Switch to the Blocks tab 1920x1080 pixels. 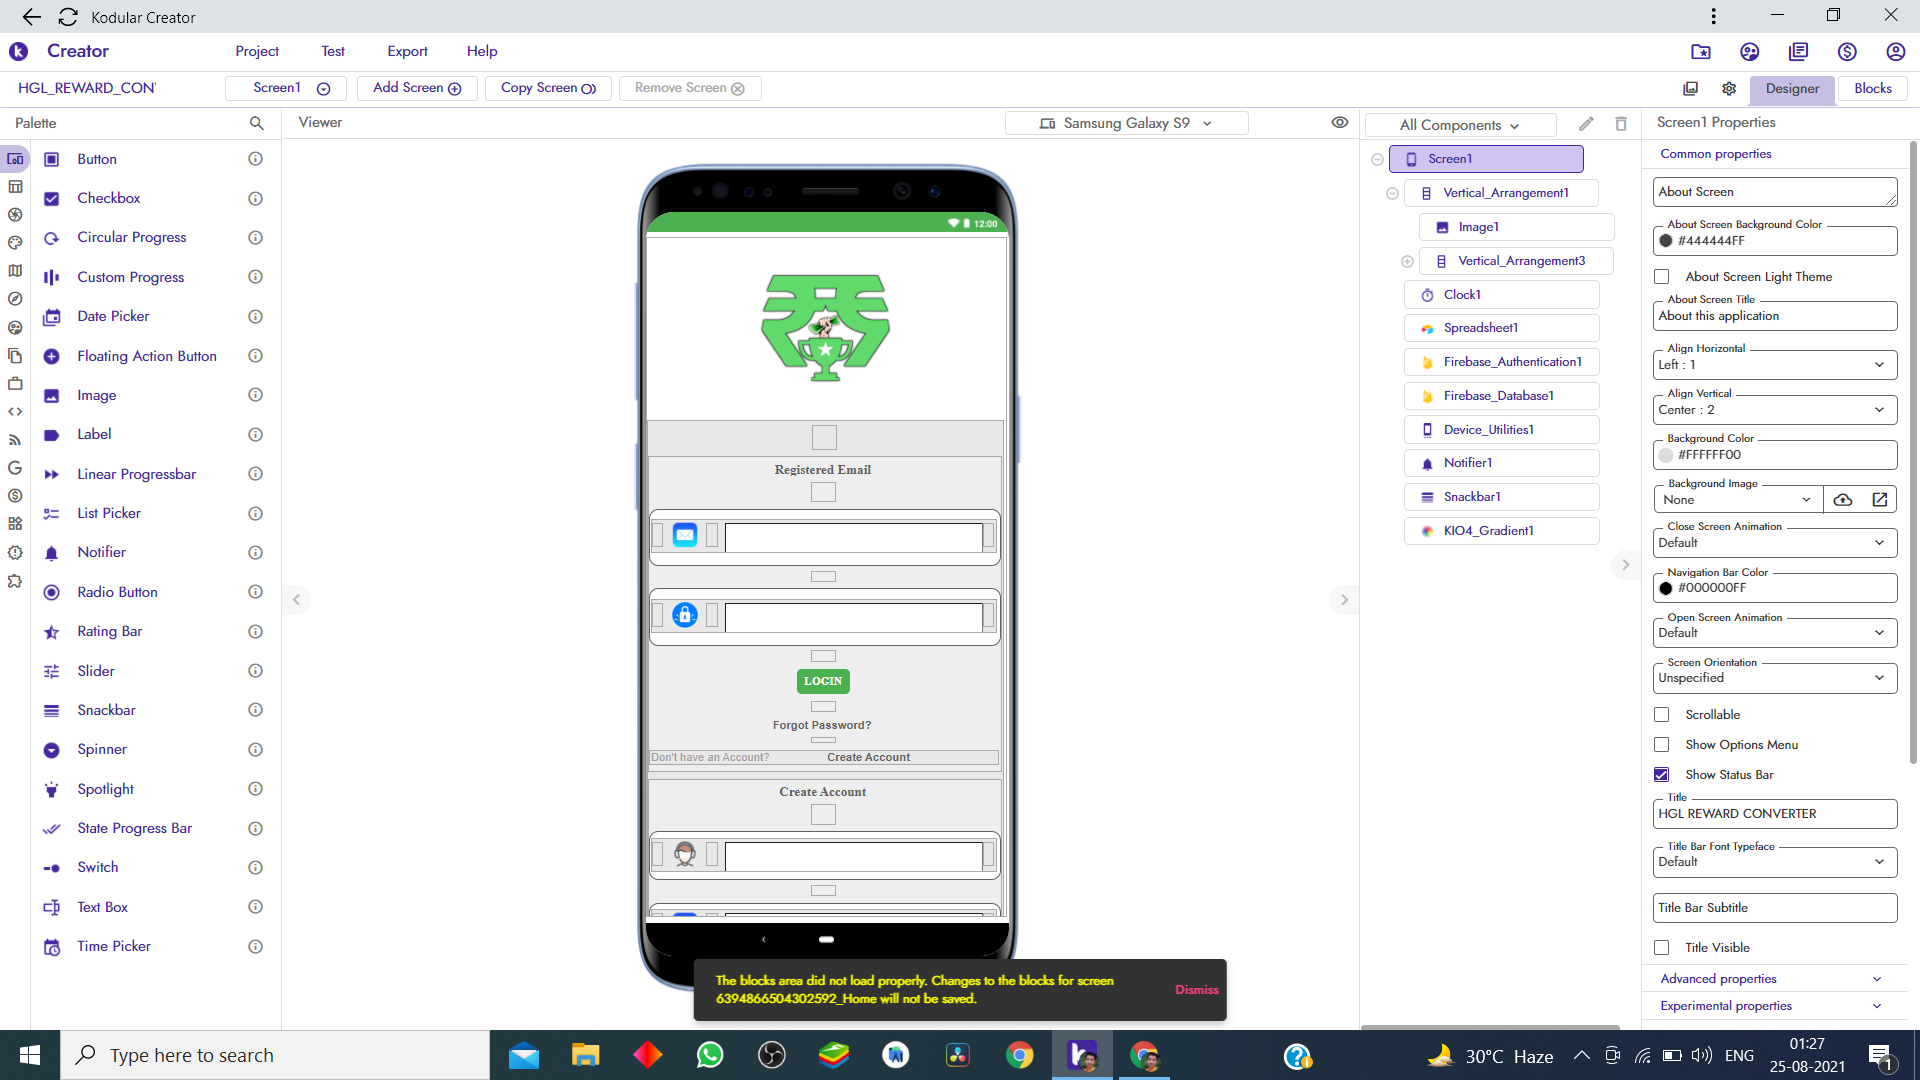click(1872, 88)
